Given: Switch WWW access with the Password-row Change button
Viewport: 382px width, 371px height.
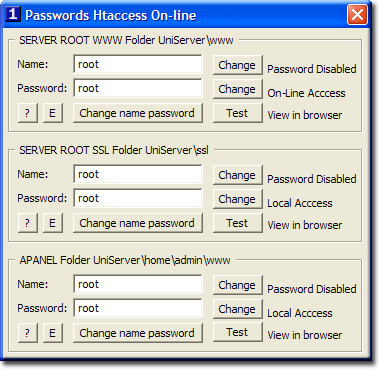Looking at the screenshot, I should tap(238, 89).
